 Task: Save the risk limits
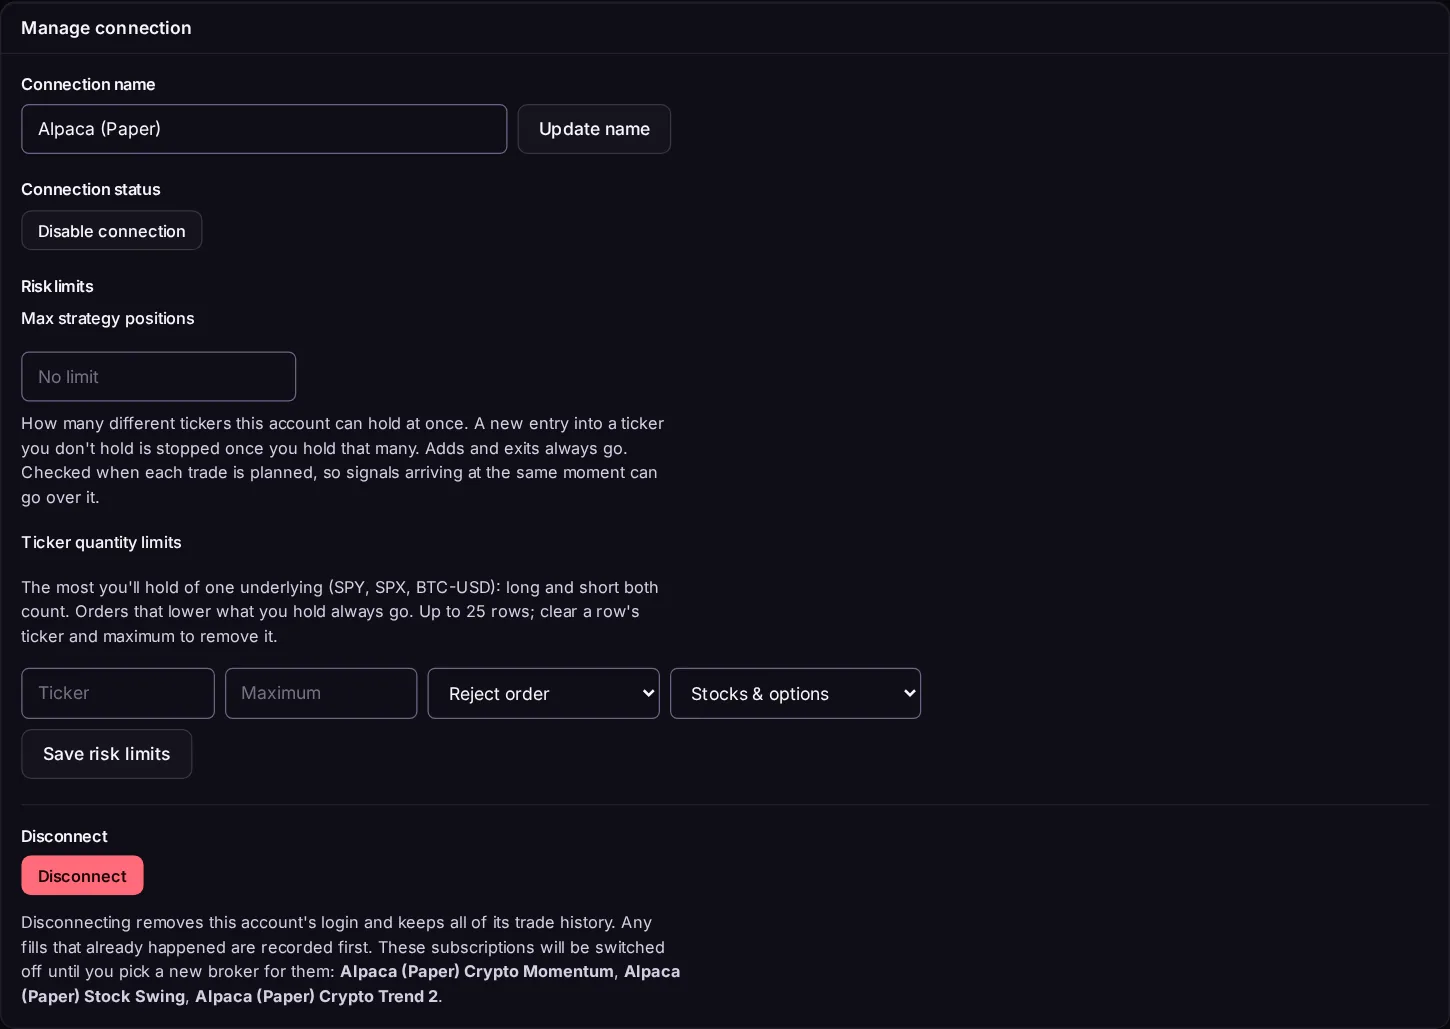[x=107, y=754]
